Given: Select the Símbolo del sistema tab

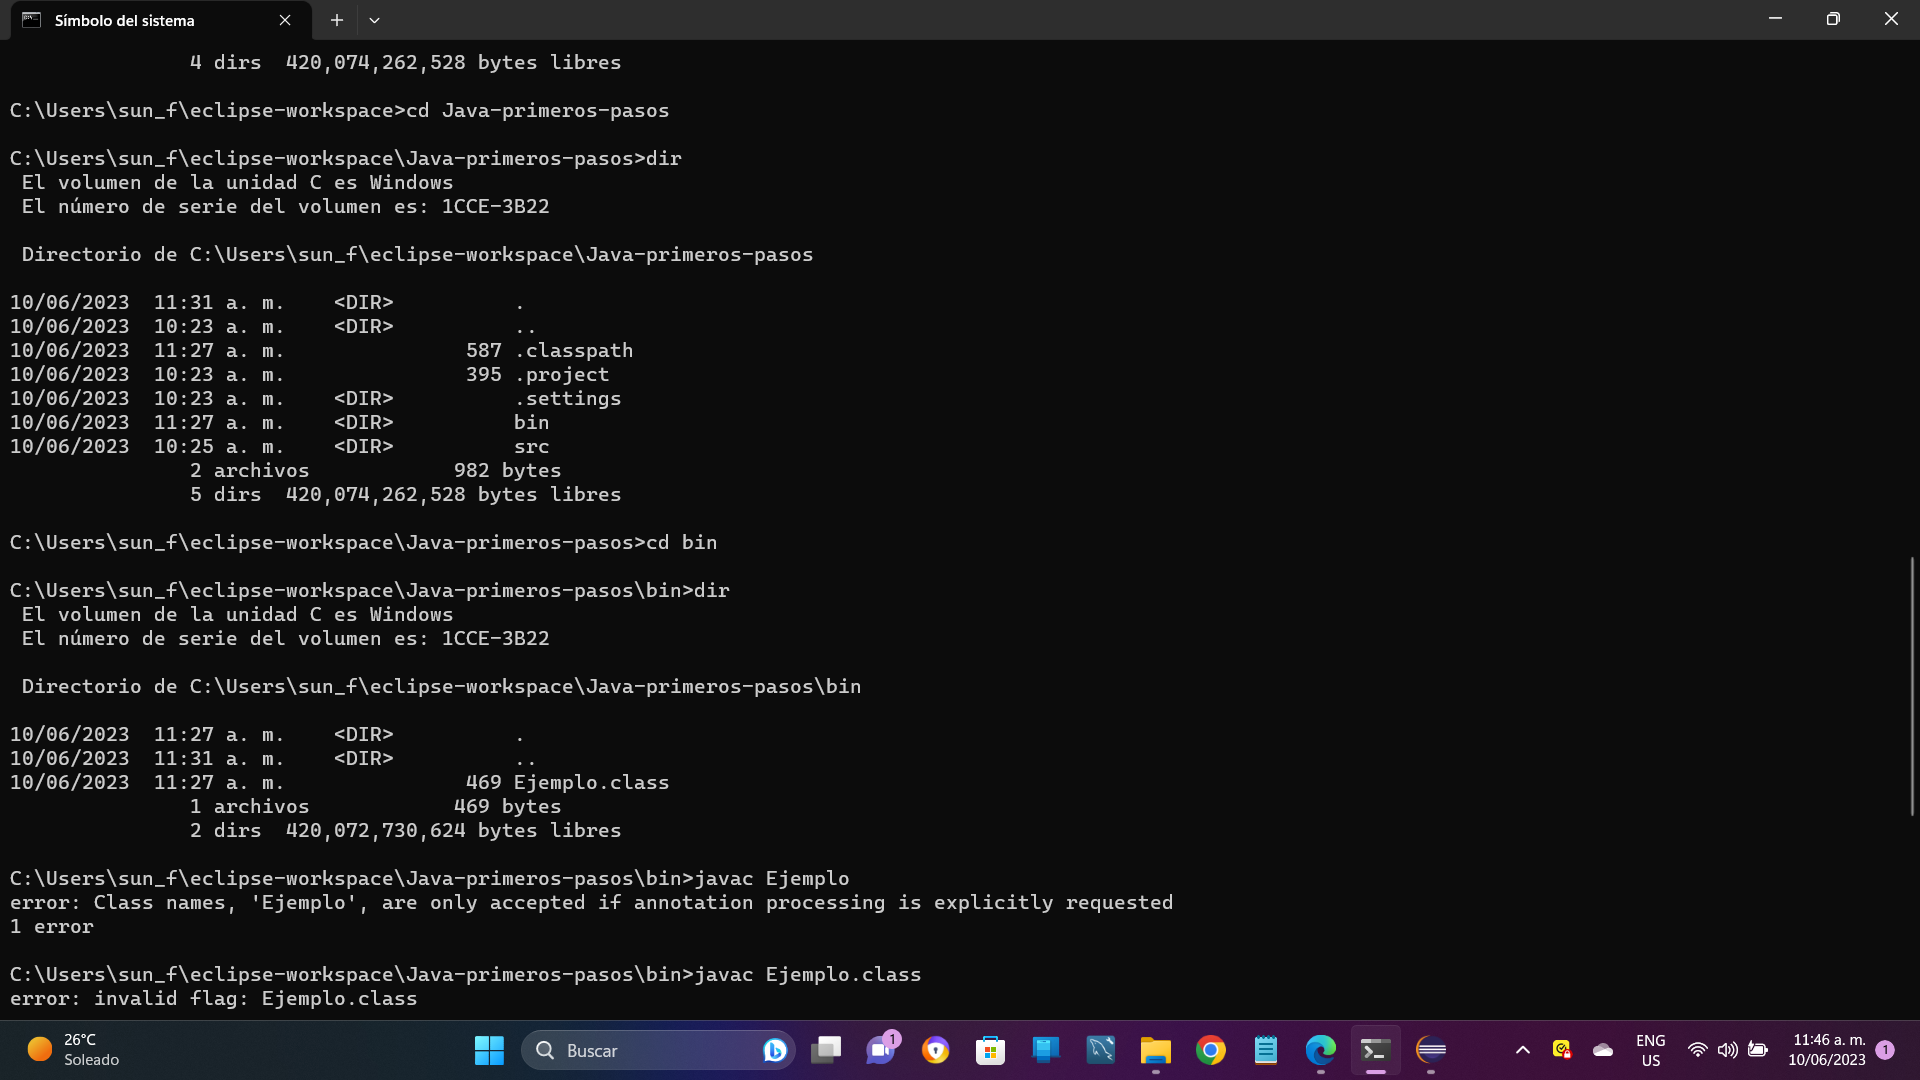Looking at the screenshot, I should [x=160, y=20].
